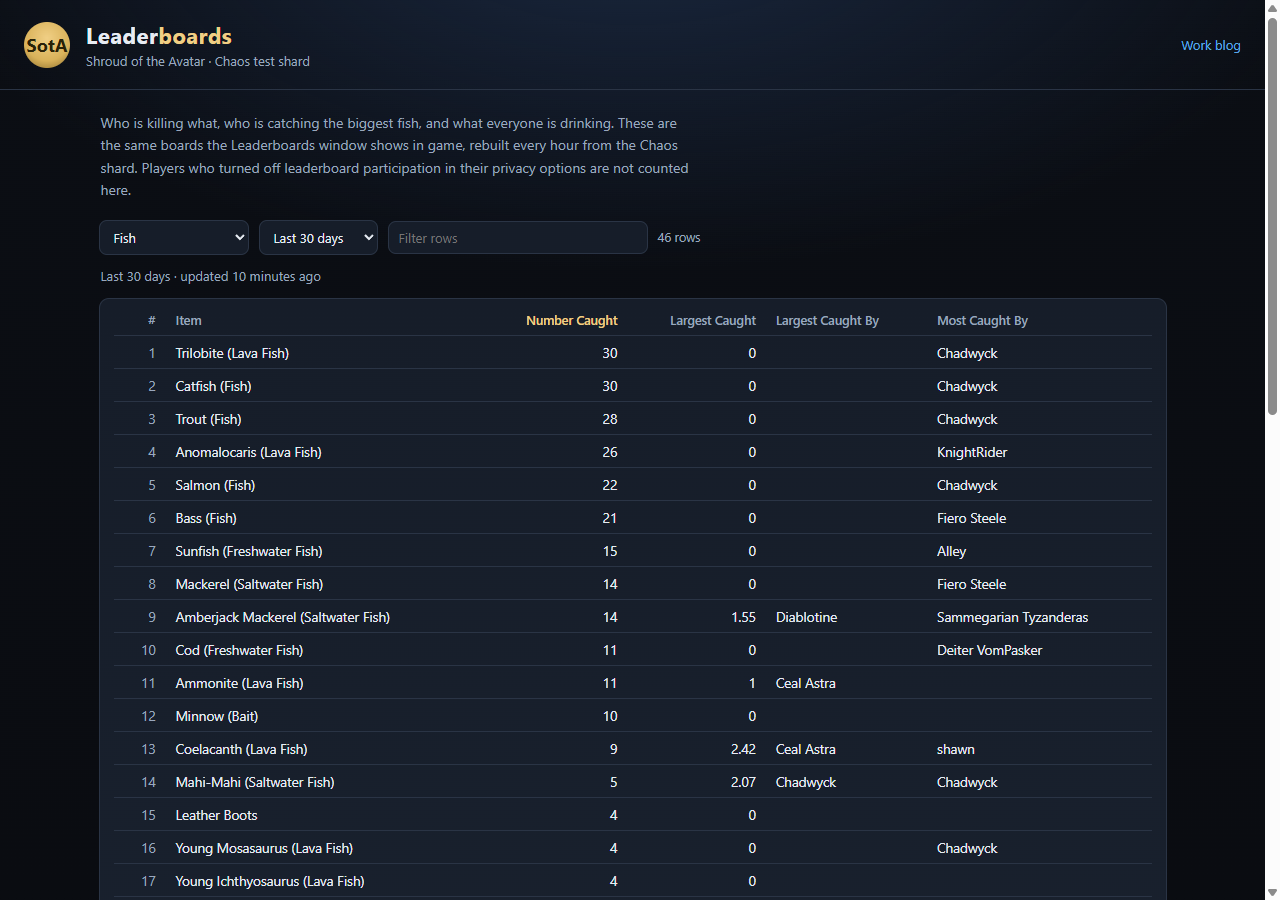Click the Trout (Fish) item
The width and height of the screenshot is (1280, 900).
(208, 419)
